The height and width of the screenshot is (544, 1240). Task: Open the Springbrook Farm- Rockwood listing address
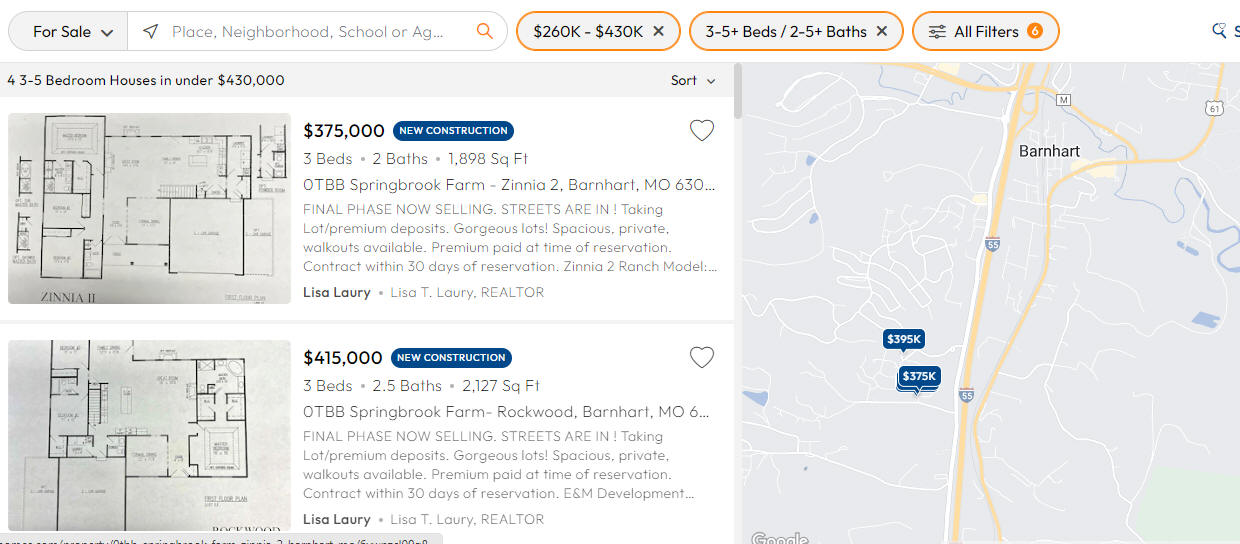coord(506,412)
